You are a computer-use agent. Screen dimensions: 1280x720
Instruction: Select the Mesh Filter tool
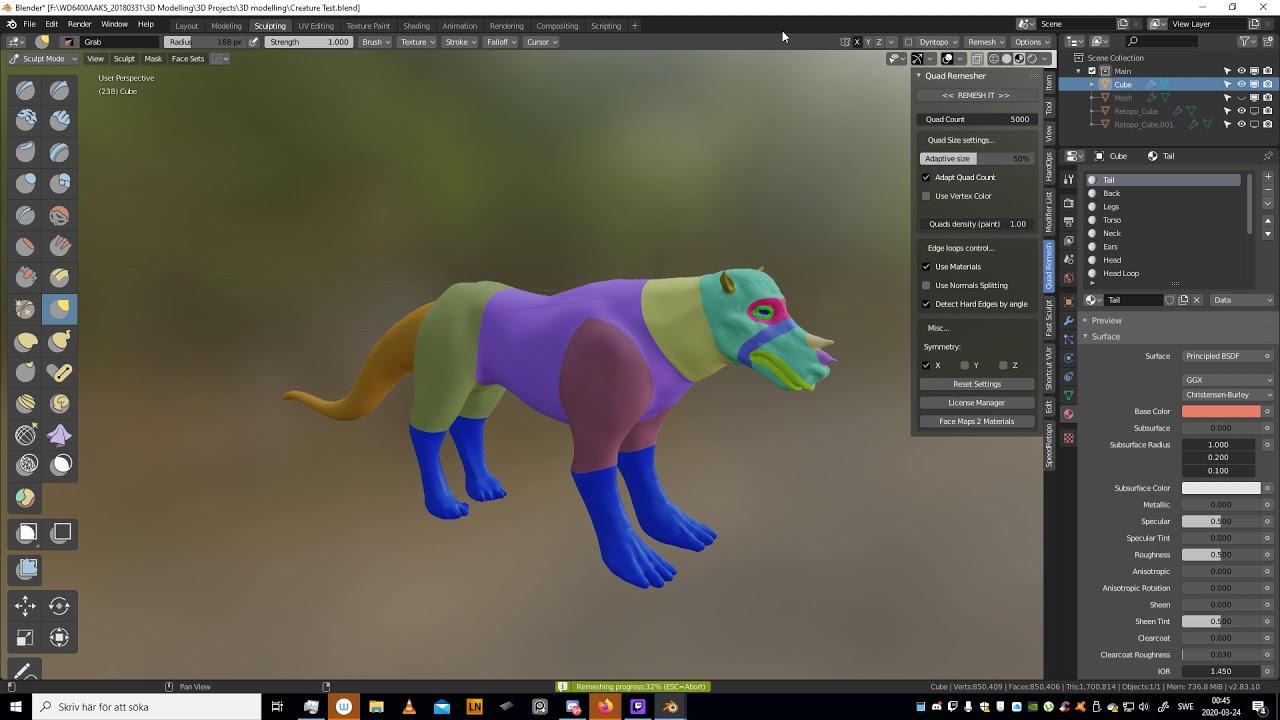click(27, 569)
